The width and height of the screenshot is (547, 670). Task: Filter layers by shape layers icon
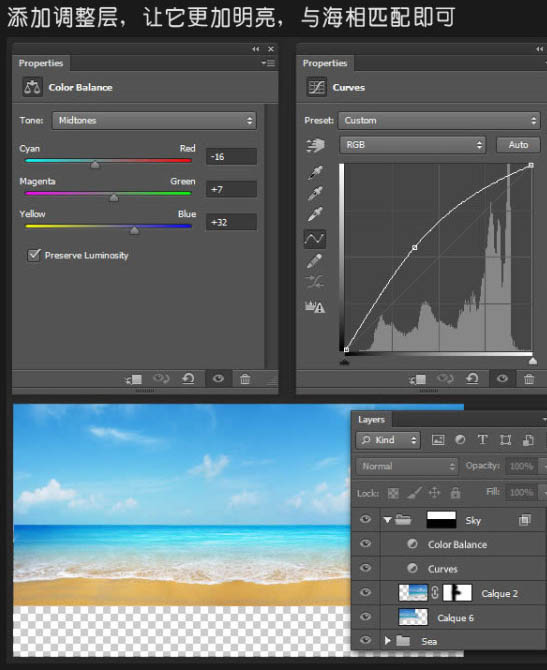click(506, 440)
